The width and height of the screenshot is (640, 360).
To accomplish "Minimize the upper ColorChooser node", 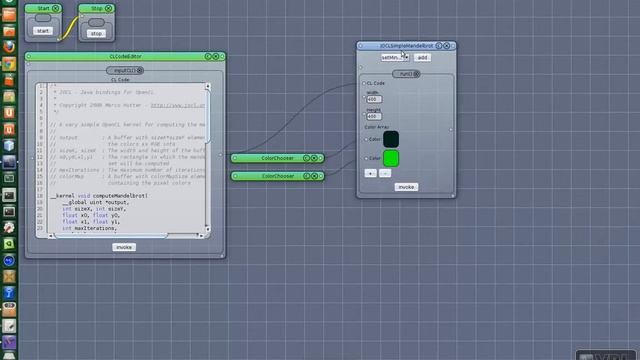I will click(x=307, y=158).
